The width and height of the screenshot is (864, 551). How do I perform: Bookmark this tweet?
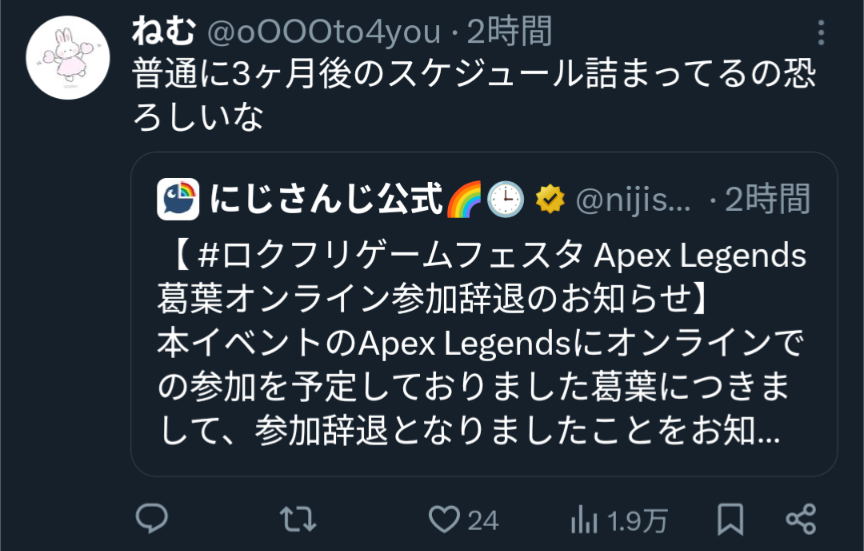point(730,519)
